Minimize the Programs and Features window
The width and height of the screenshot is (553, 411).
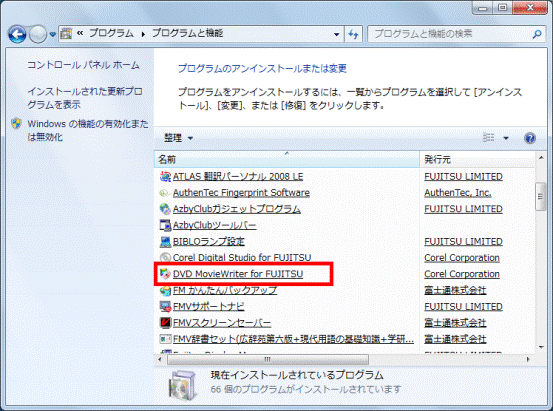coord(482,7)
